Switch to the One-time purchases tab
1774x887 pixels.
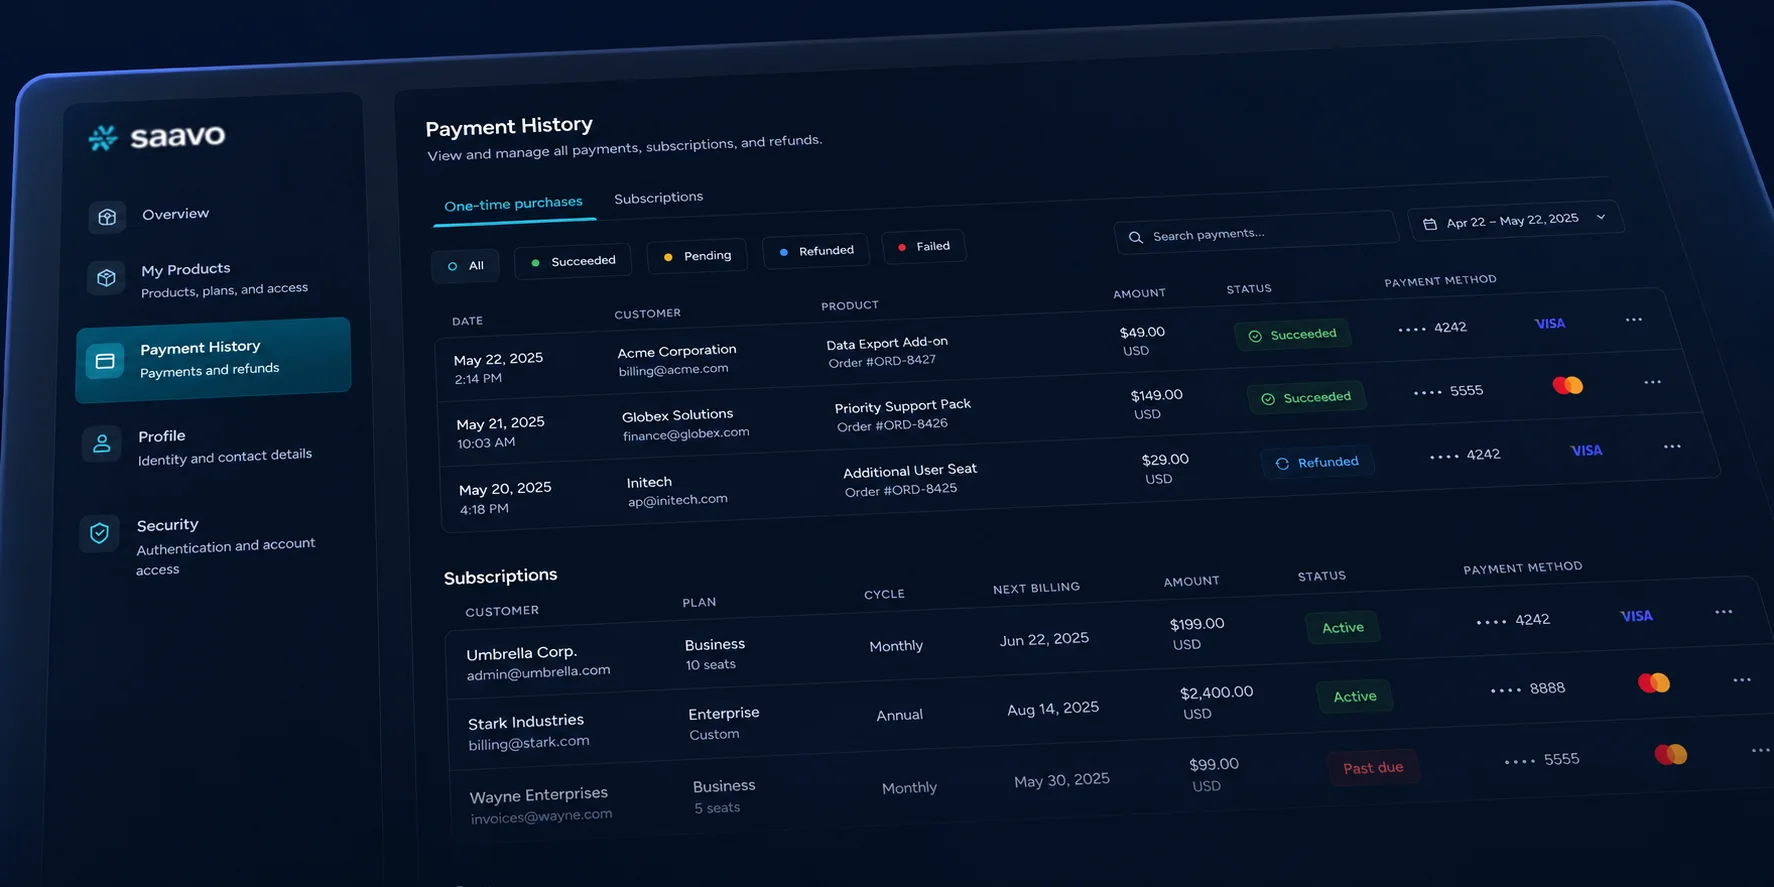[x=513, y=204]
